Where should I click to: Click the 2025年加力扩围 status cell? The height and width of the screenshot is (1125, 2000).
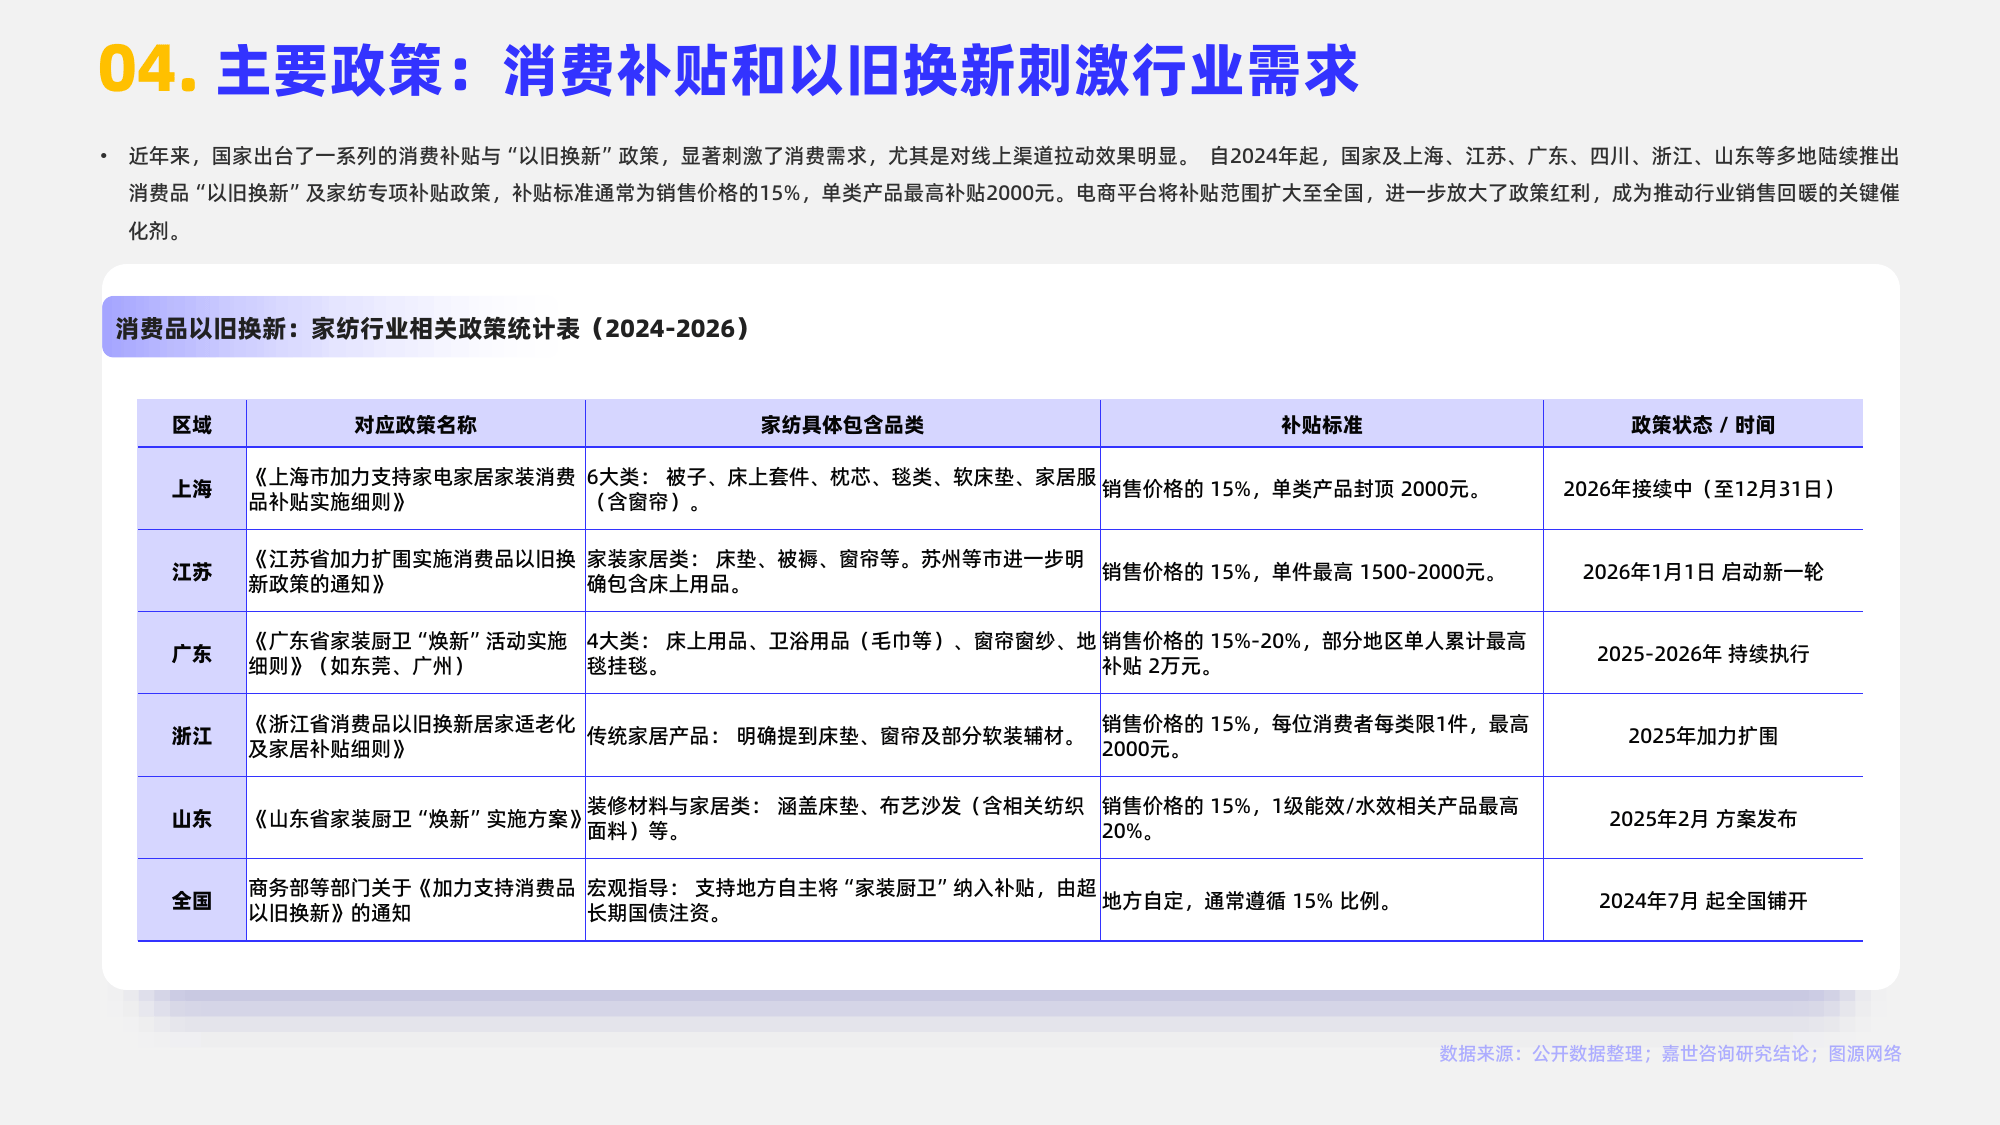click(1702, 736)
